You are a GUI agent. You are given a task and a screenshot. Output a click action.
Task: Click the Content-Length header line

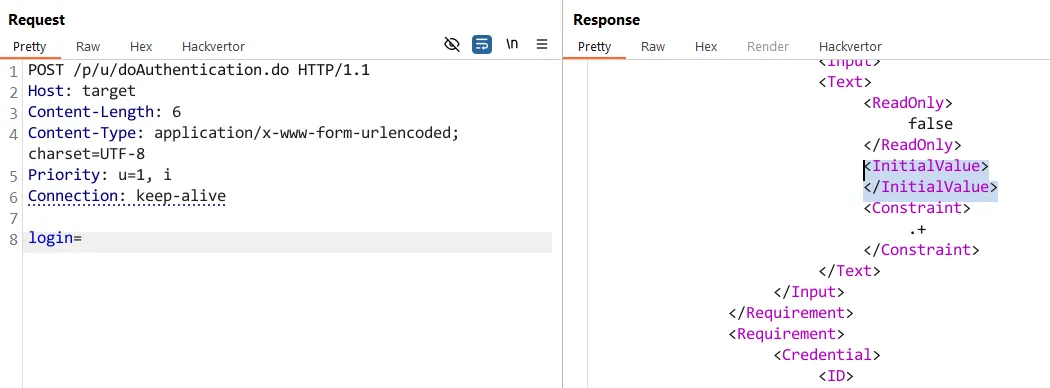click(x=104, y=112)
